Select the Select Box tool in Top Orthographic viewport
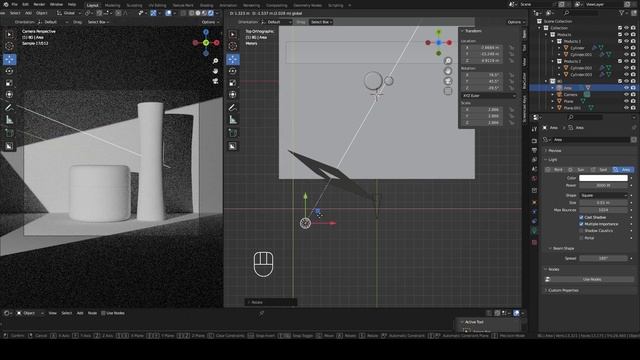The height and width of the screenshot is (360, 640). click(233, 35)
